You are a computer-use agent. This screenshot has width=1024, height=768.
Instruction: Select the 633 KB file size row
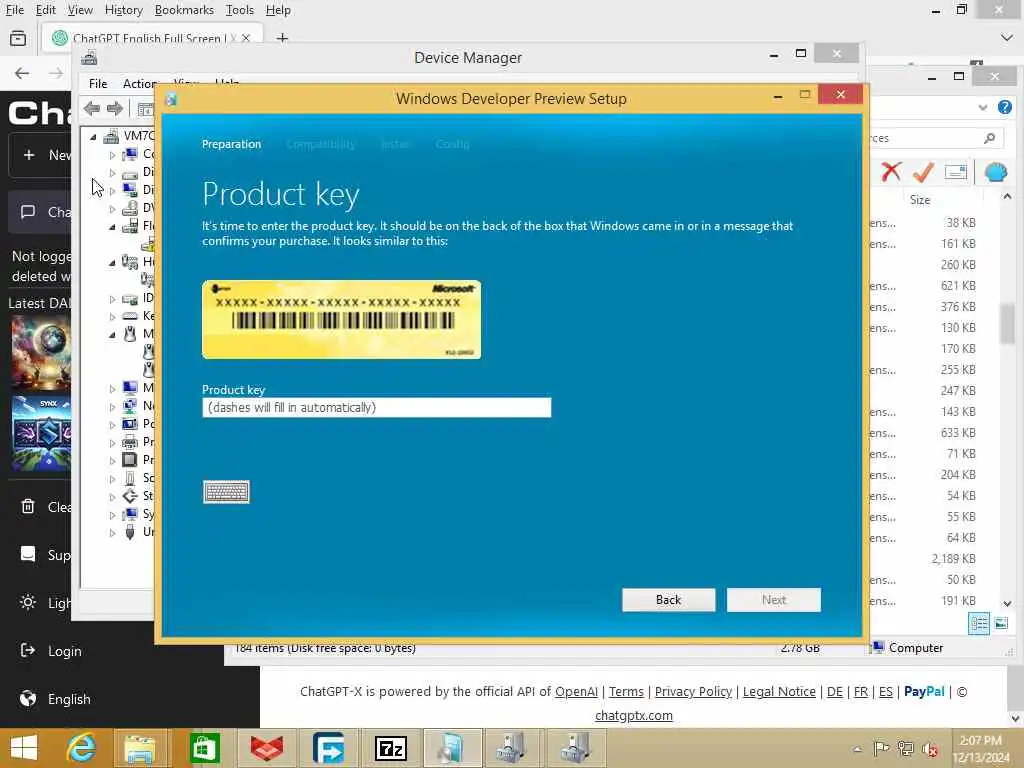coord(957,433)
